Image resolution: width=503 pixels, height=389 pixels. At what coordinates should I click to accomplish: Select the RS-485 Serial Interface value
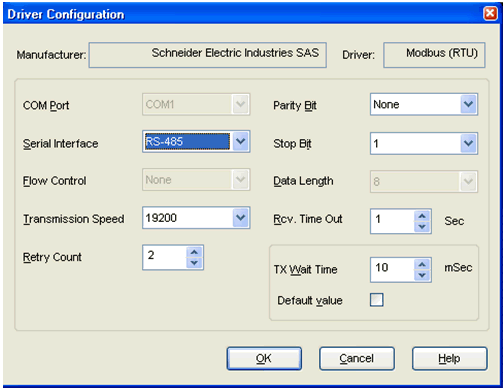tap(187, 142)
